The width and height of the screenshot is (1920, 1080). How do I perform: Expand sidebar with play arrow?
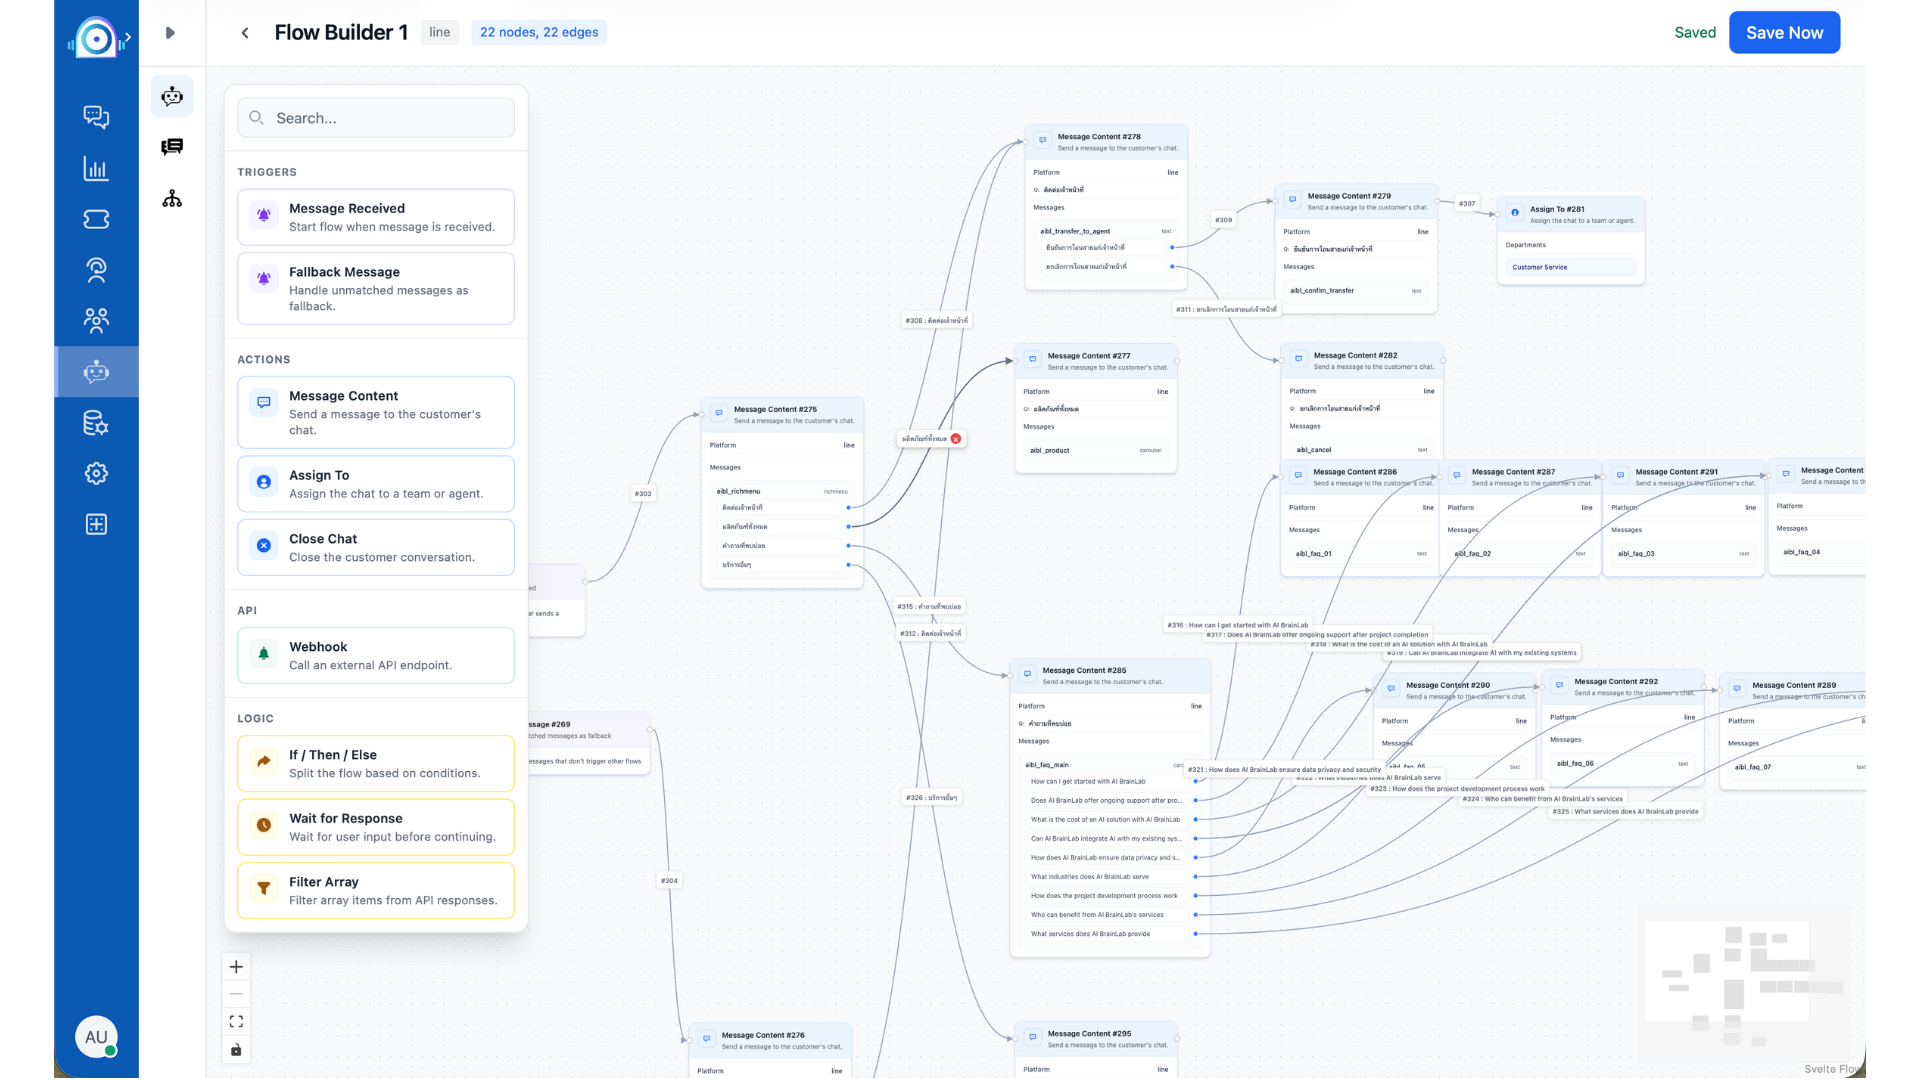click(170, 33)
